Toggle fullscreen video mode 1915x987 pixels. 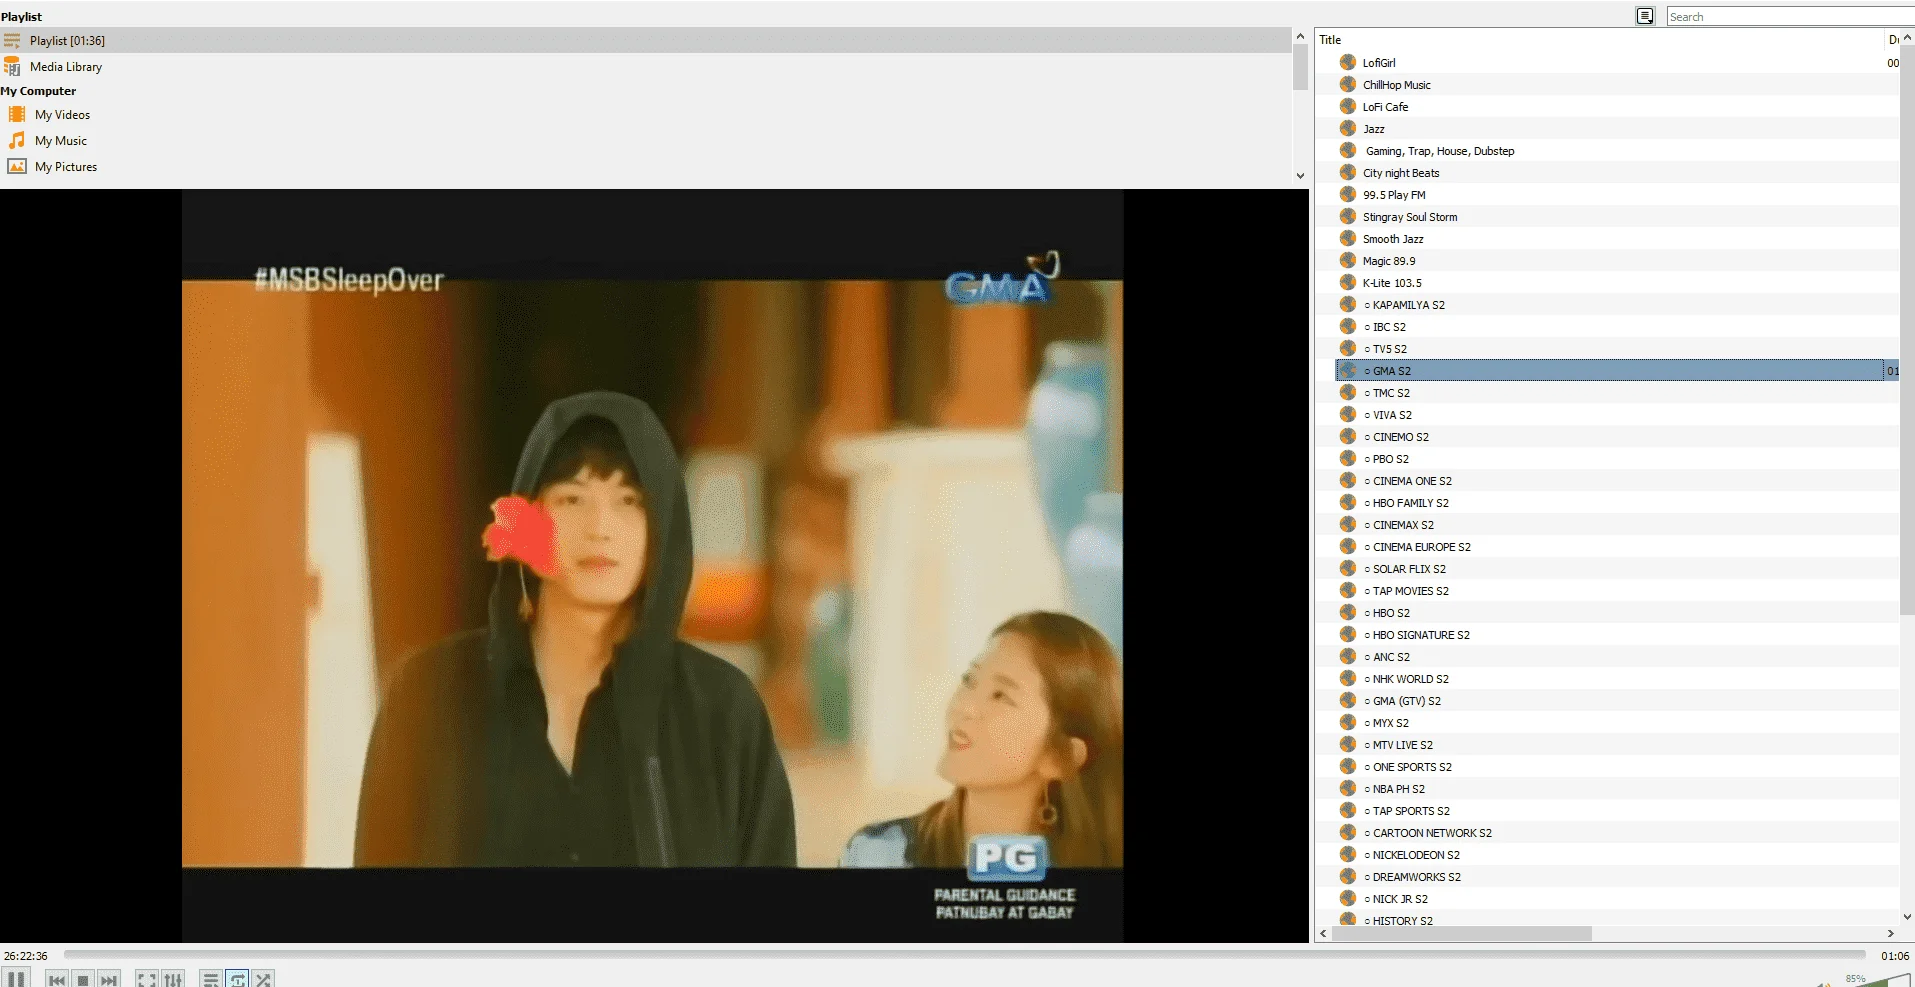click(147, 979)
